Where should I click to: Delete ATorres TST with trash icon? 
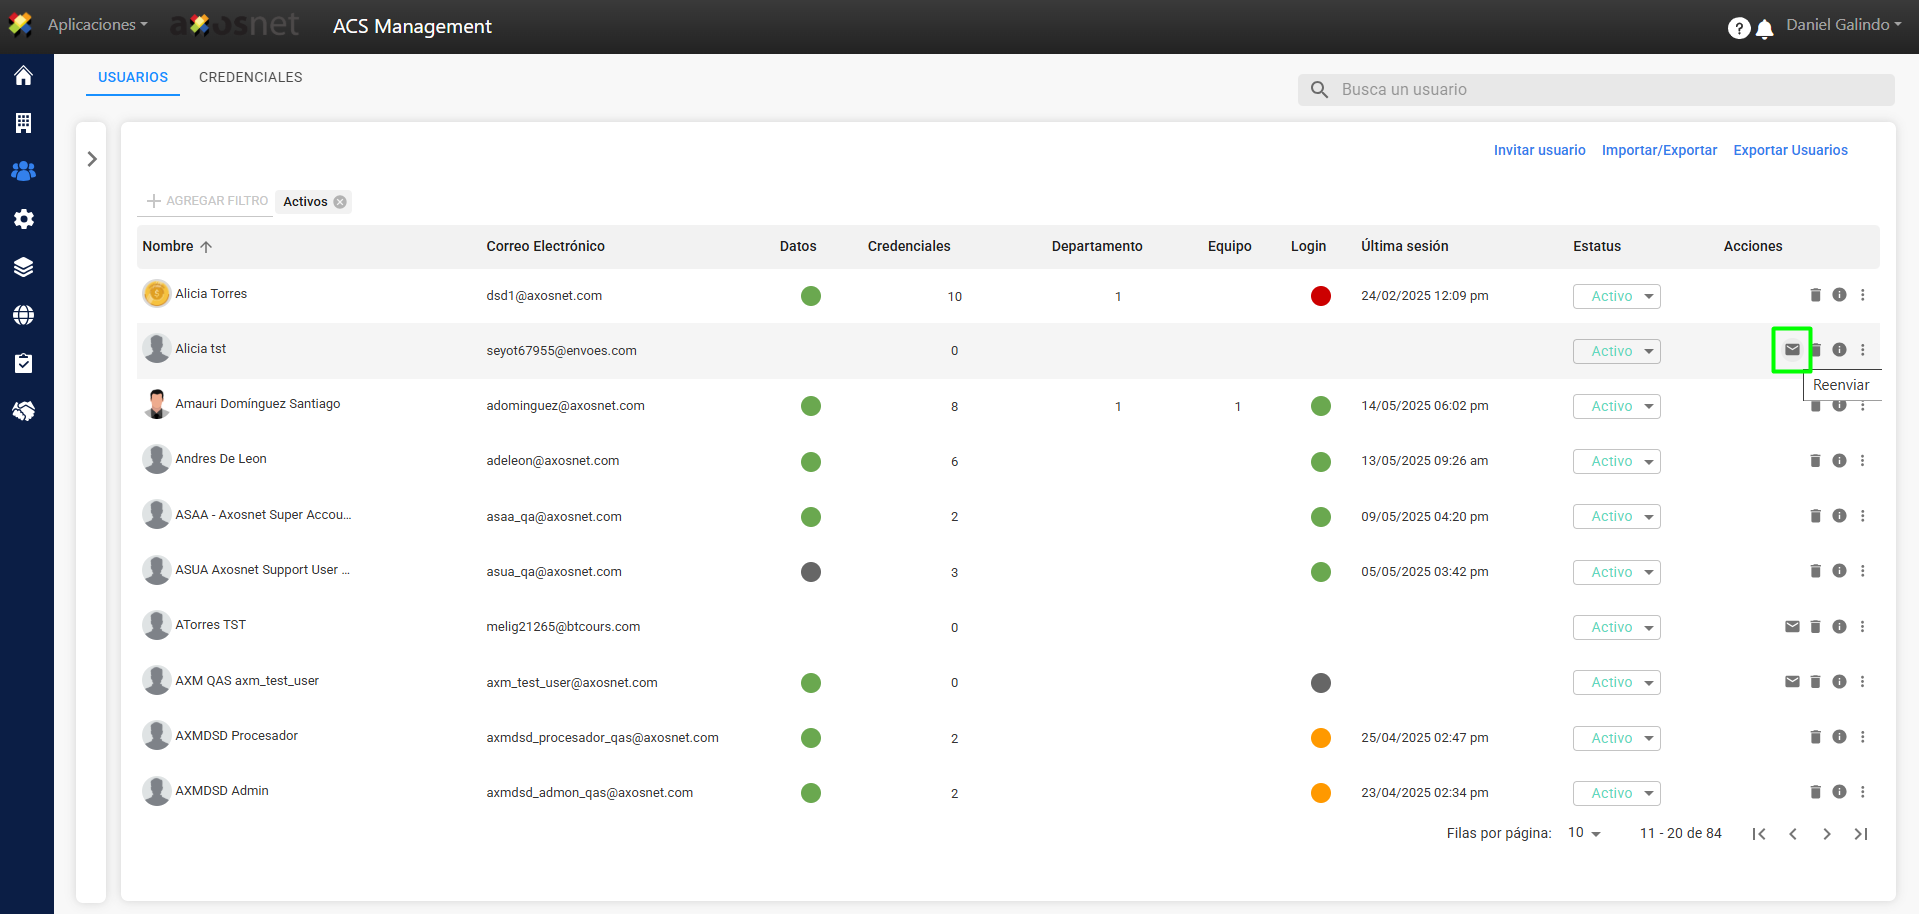pos(1815,627)
